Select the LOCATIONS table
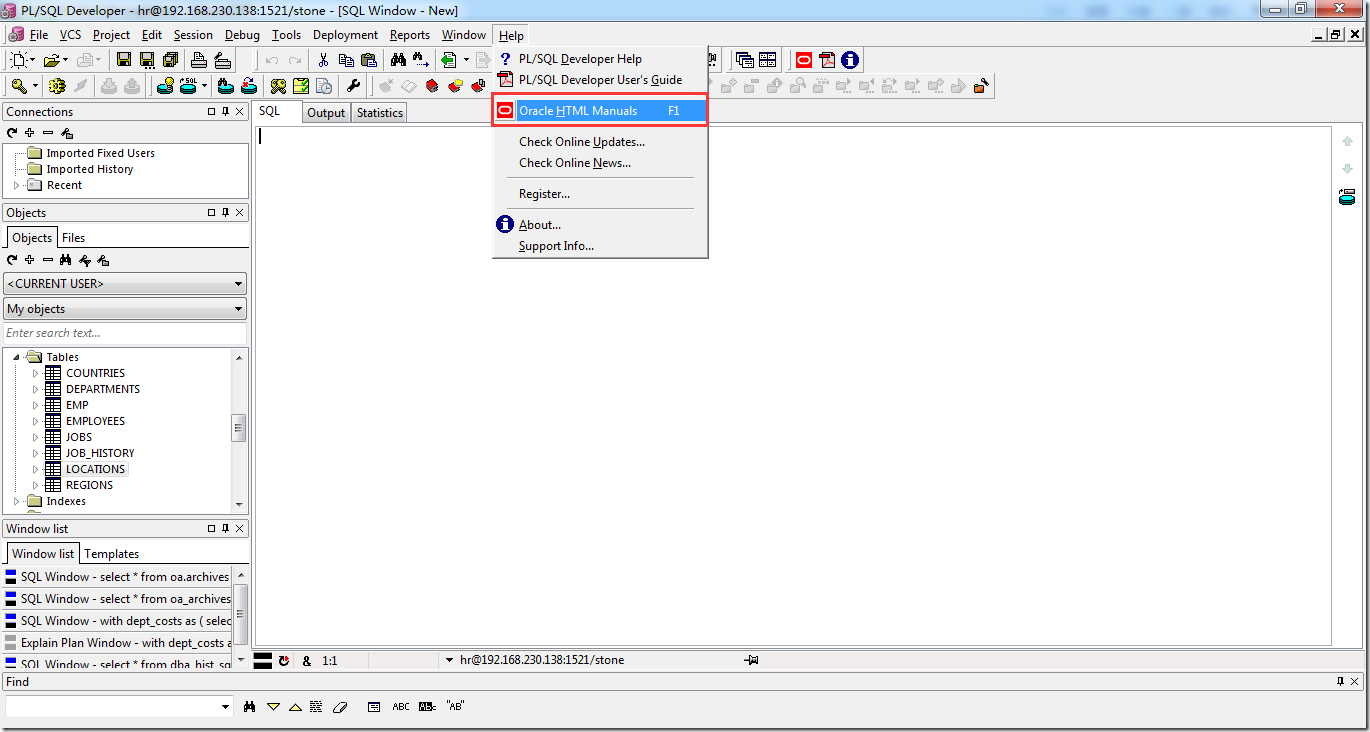Viewport: 1370px width, 732px height. coord(95,469)
